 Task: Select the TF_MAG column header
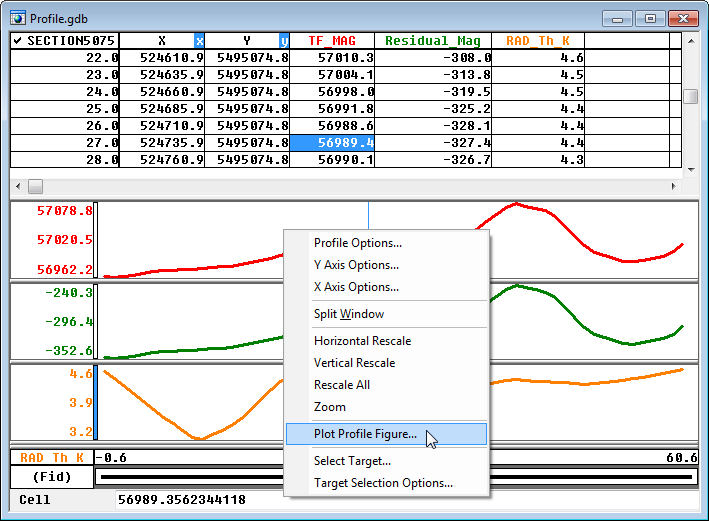[x=332, y=41]
